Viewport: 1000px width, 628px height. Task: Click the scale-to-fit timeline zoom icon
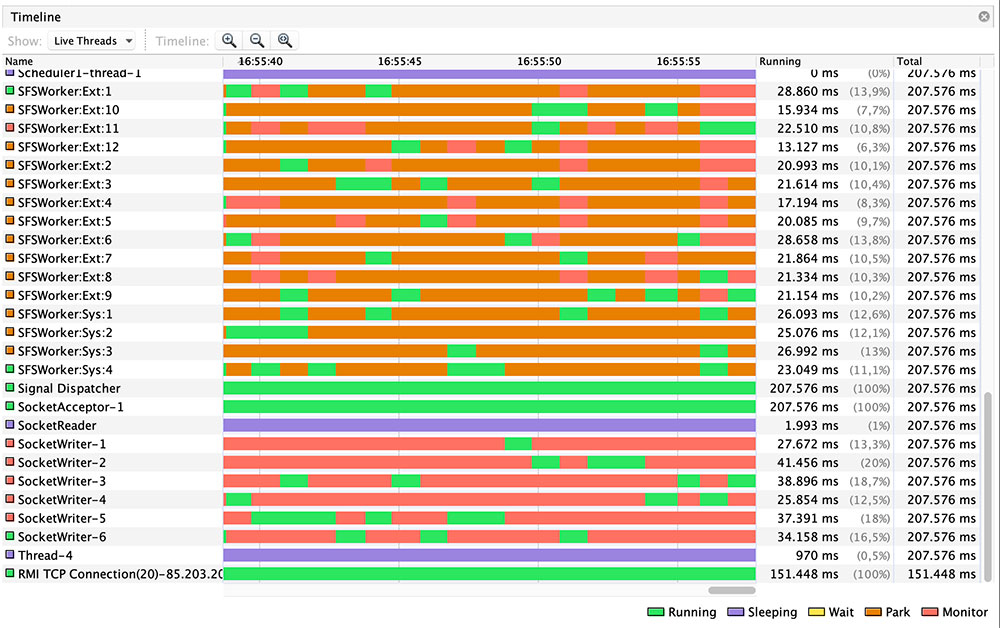pyautogui.click(x=285, y=41)
